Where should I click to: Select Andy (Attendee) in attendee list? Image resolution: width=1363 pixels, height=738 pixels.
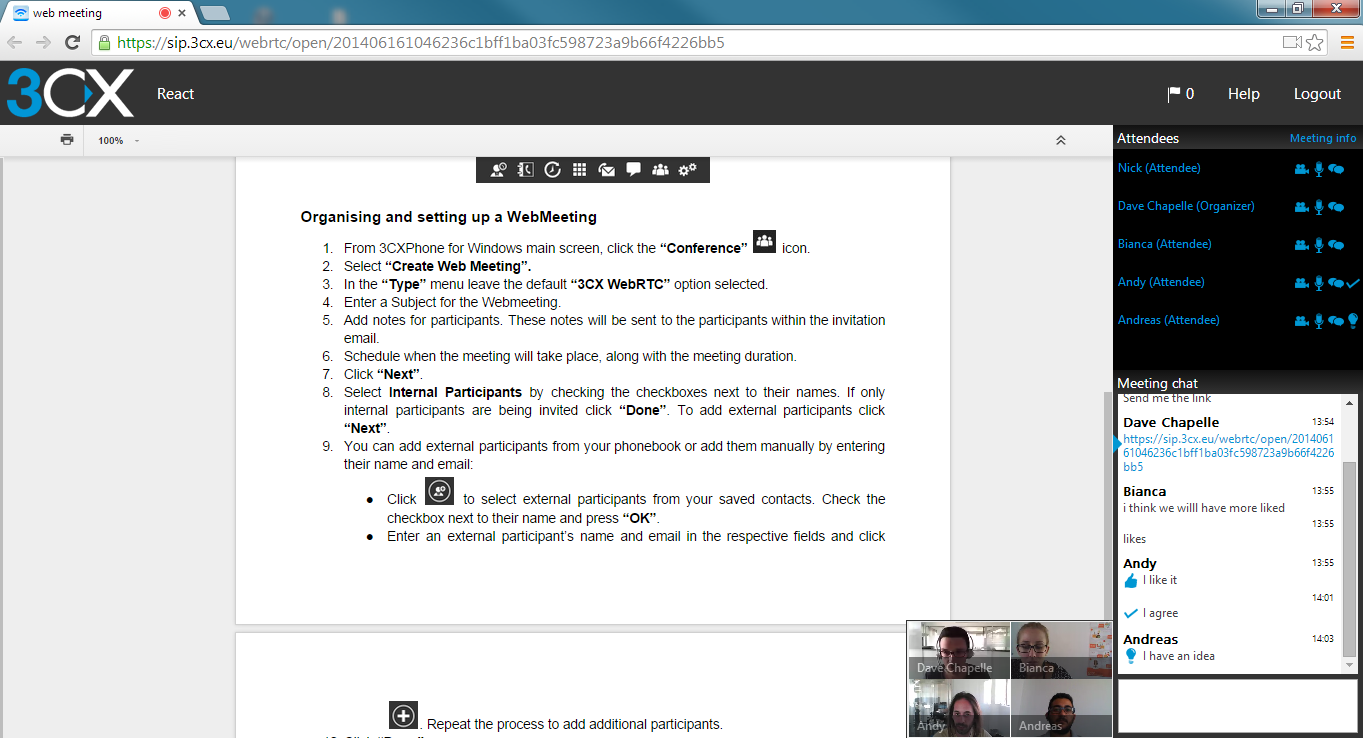point(1161,282)
